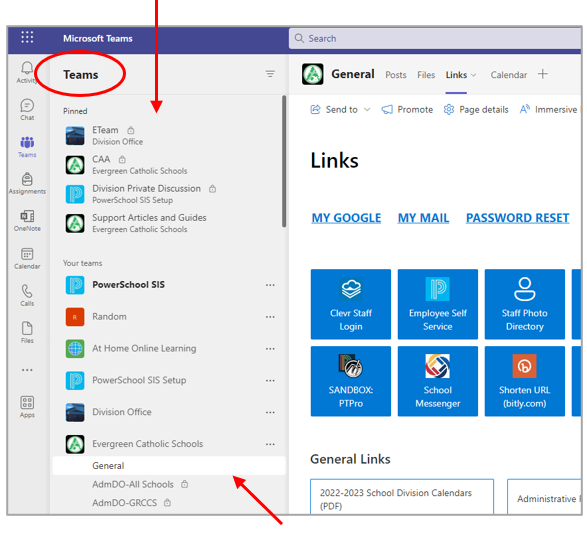The width and height of the screenshot is (587, 533).
Task: Expand the Links tab chevron
Action: tap(474, 75)
